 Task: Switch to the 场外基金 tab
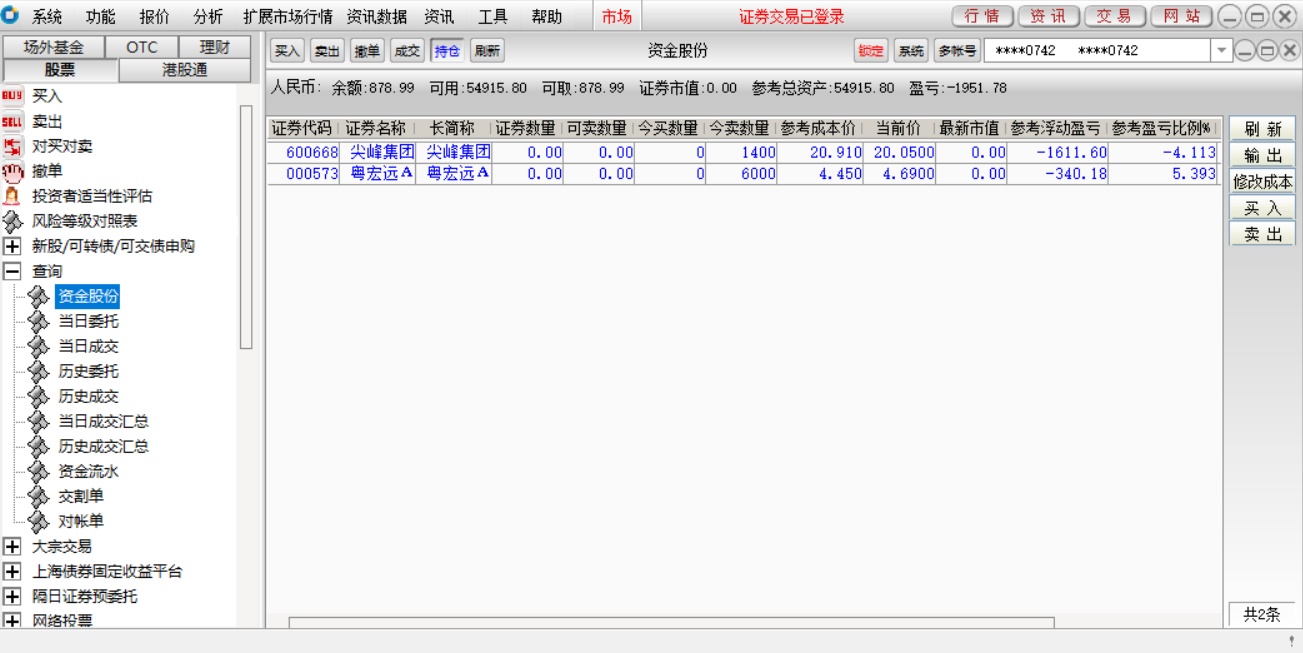54,47
